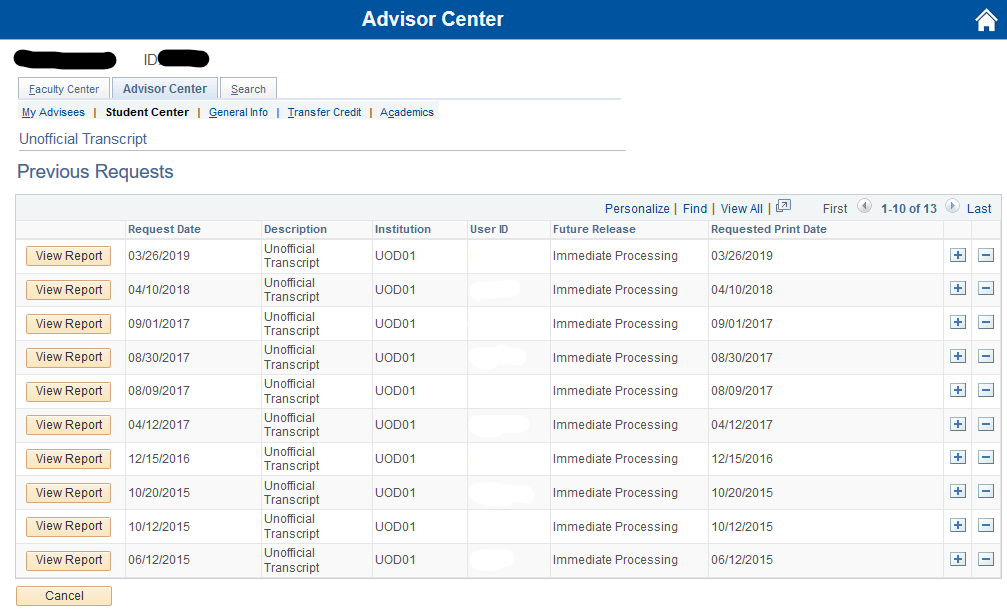The image size is (1007, 611).
Task: Go to Transfer Credit section
Action: pyautogui.click(x=324, y=112)
